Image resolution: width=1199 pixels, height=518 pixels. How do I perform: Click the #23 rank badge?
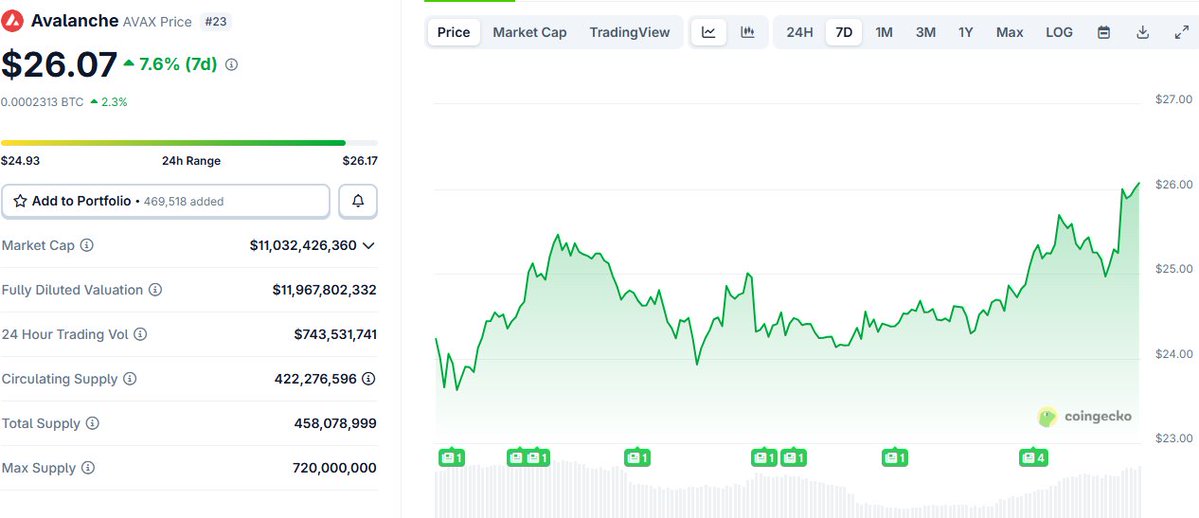pos(216,21)
